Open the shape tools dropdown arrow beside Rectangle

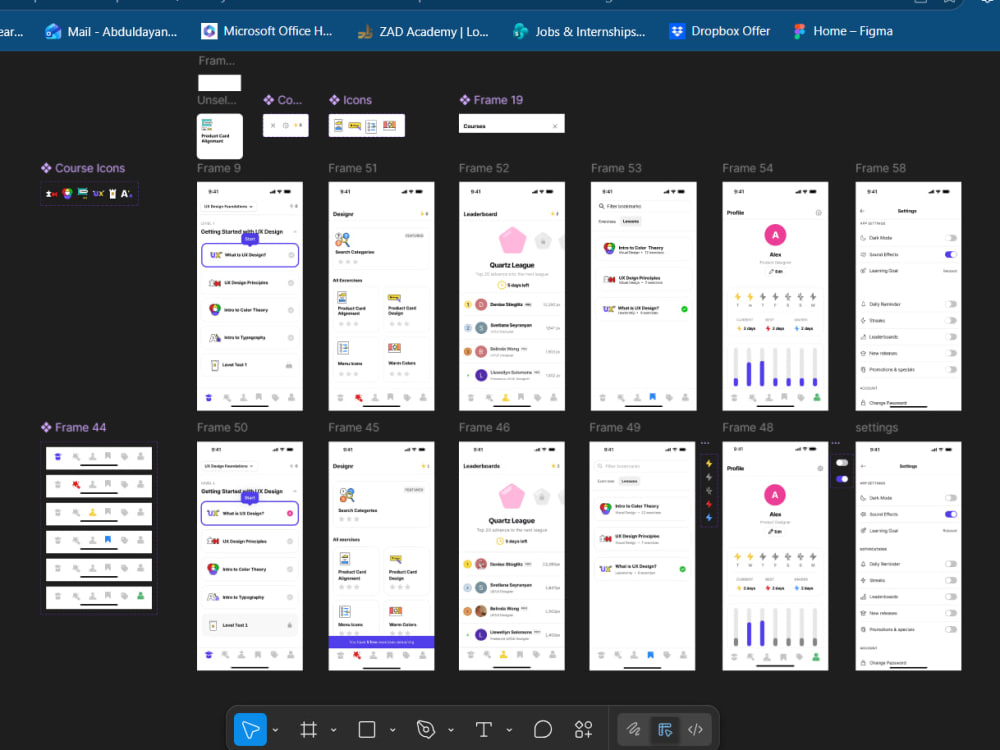392,730
